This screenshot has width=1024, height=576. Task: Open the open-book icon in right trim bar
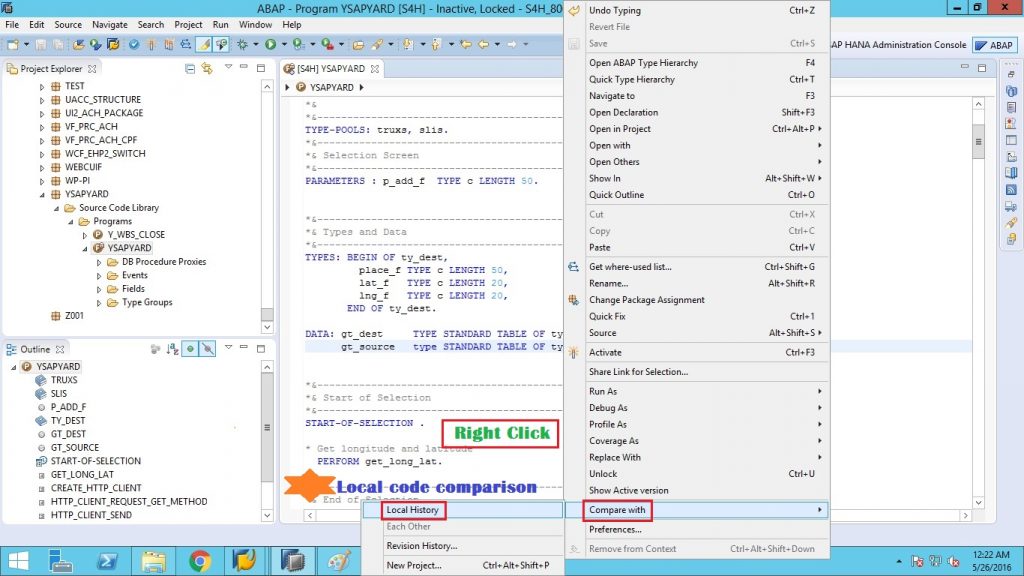coord(1011,173)
